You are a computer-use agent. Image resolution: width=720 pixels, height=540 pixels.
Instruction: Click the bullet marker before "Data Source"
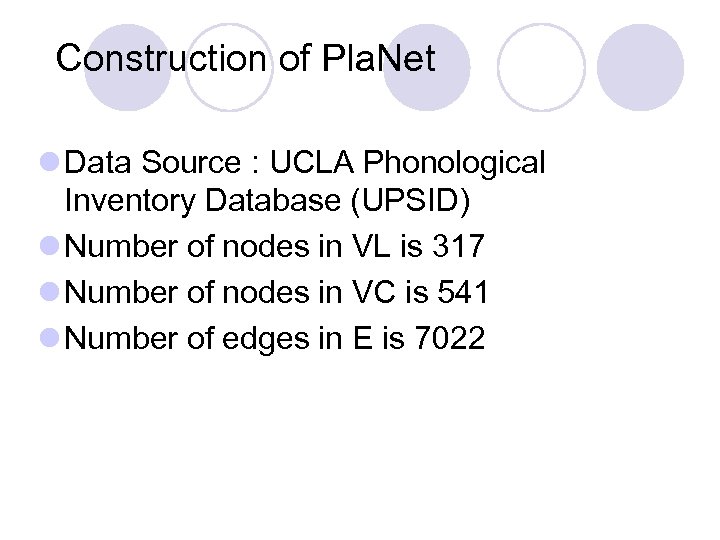[x=50, y=161]
